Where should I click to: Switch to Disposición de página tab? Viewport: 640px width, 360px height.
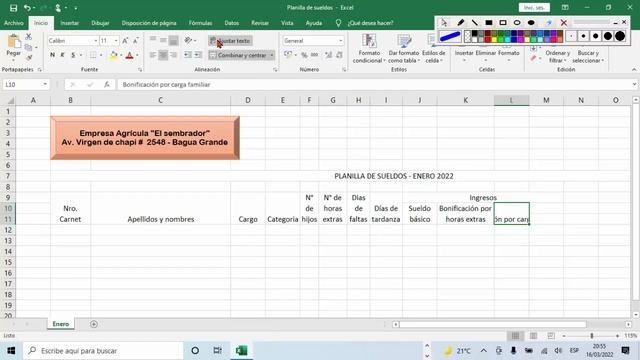coord(149,23)
